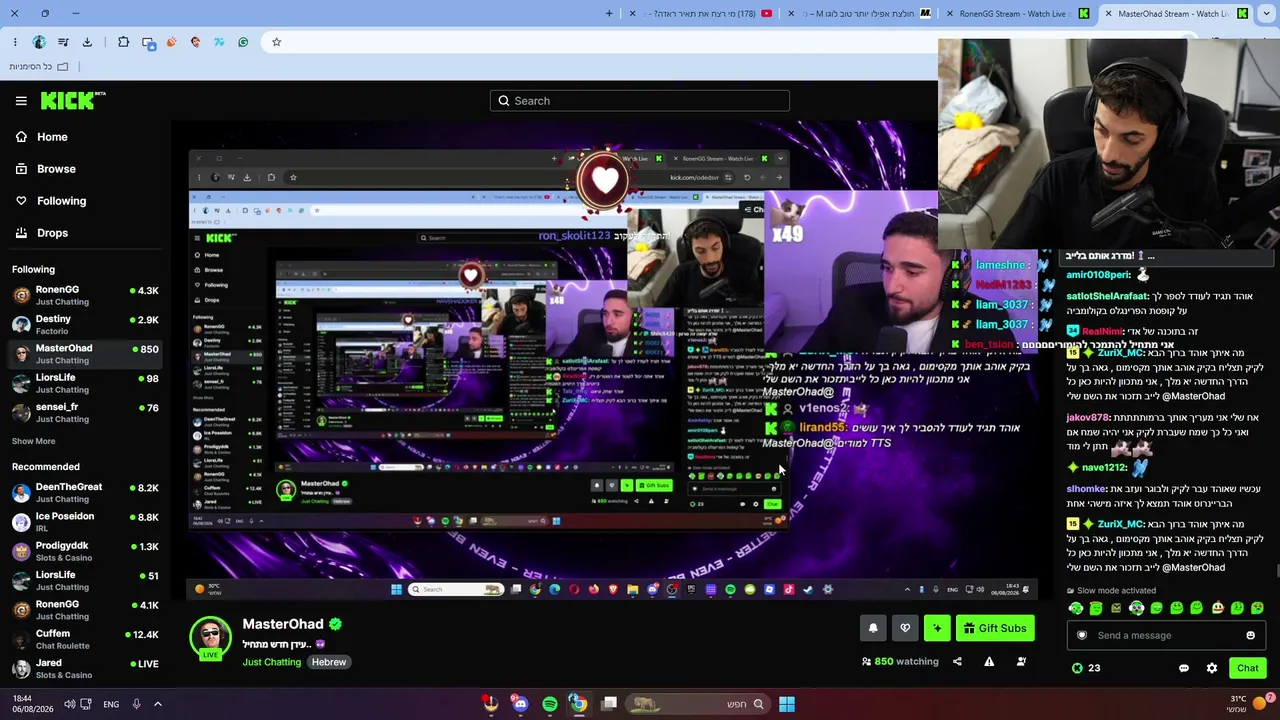The image size is (1280, 720).
Task: Click the Hebrew language tag
Action: click(328, 662)
